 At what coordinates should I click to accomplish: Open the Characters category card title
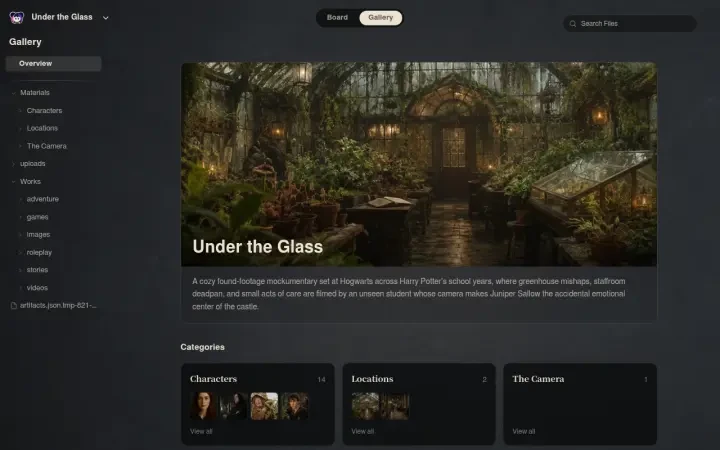point(214,379)
